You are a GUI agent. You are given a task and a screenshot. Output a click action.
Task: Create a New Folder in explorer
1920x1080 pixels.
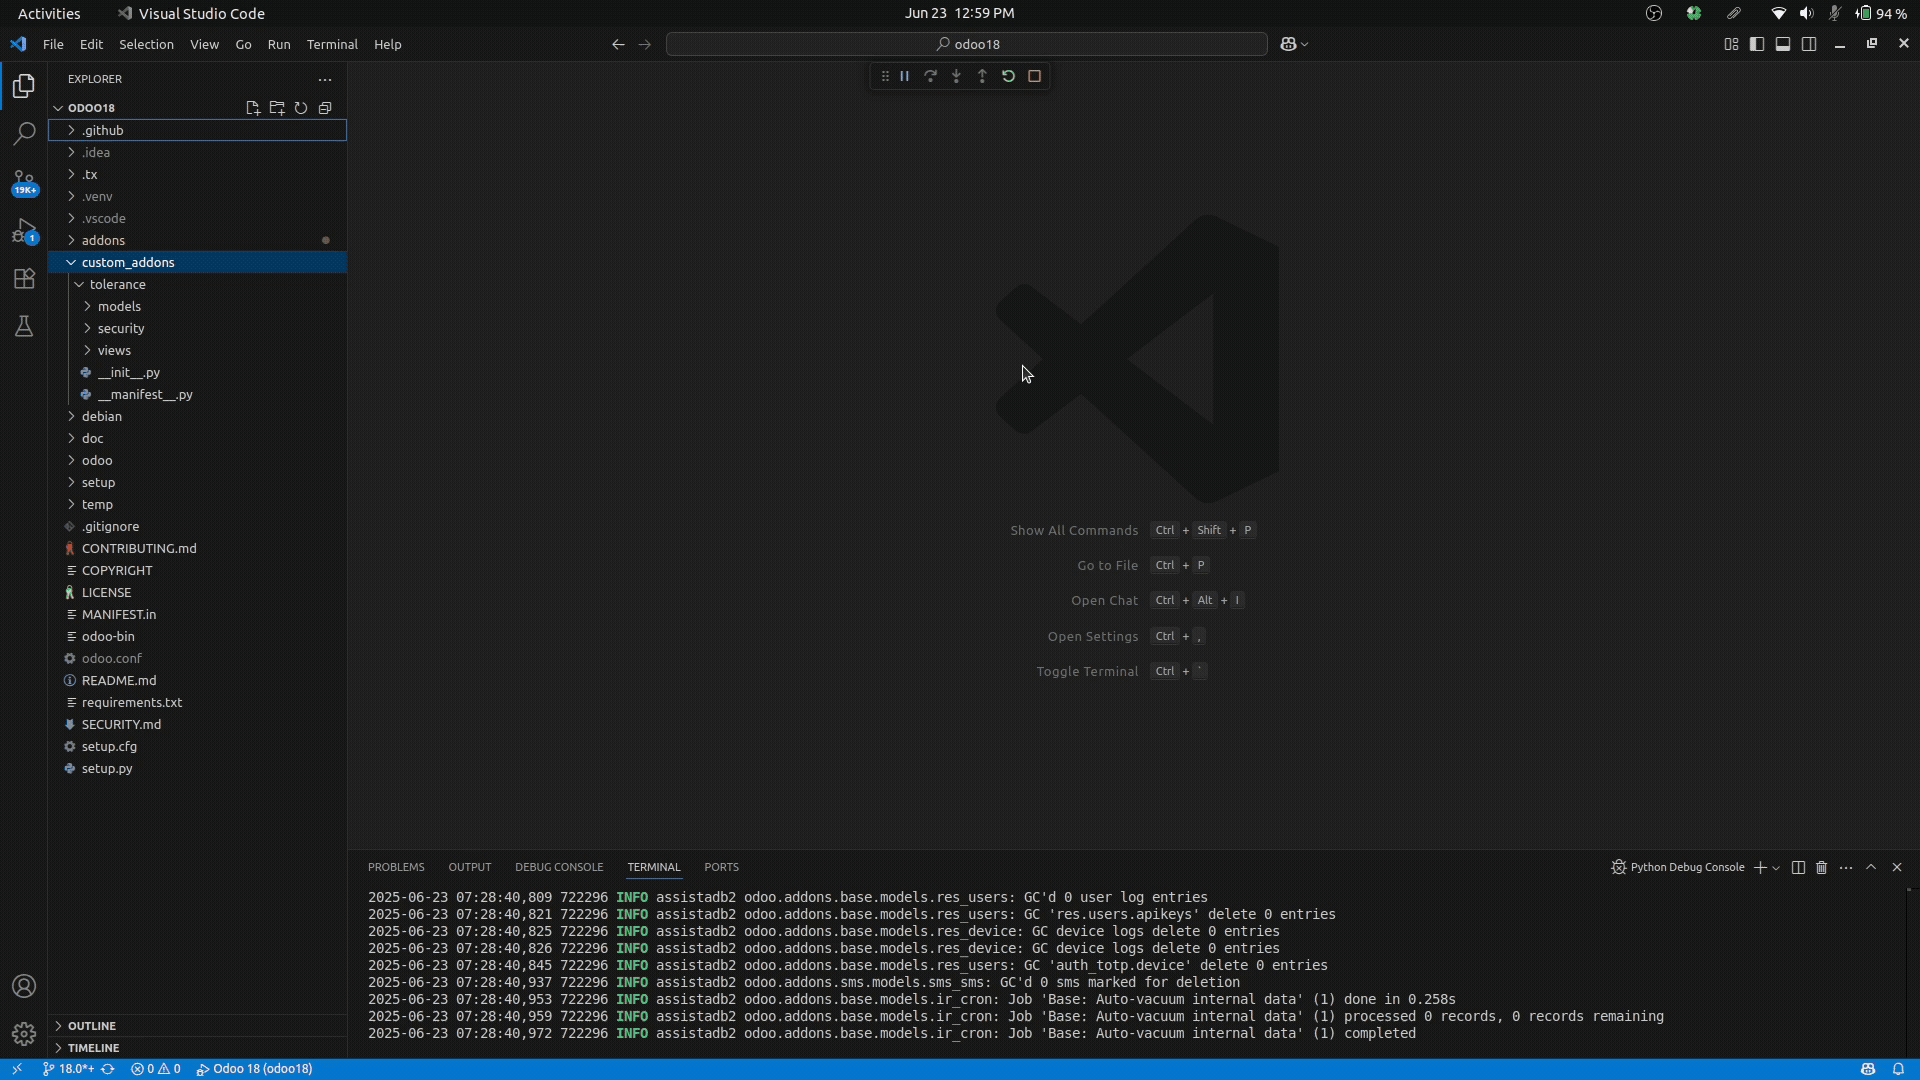[277, 108]
